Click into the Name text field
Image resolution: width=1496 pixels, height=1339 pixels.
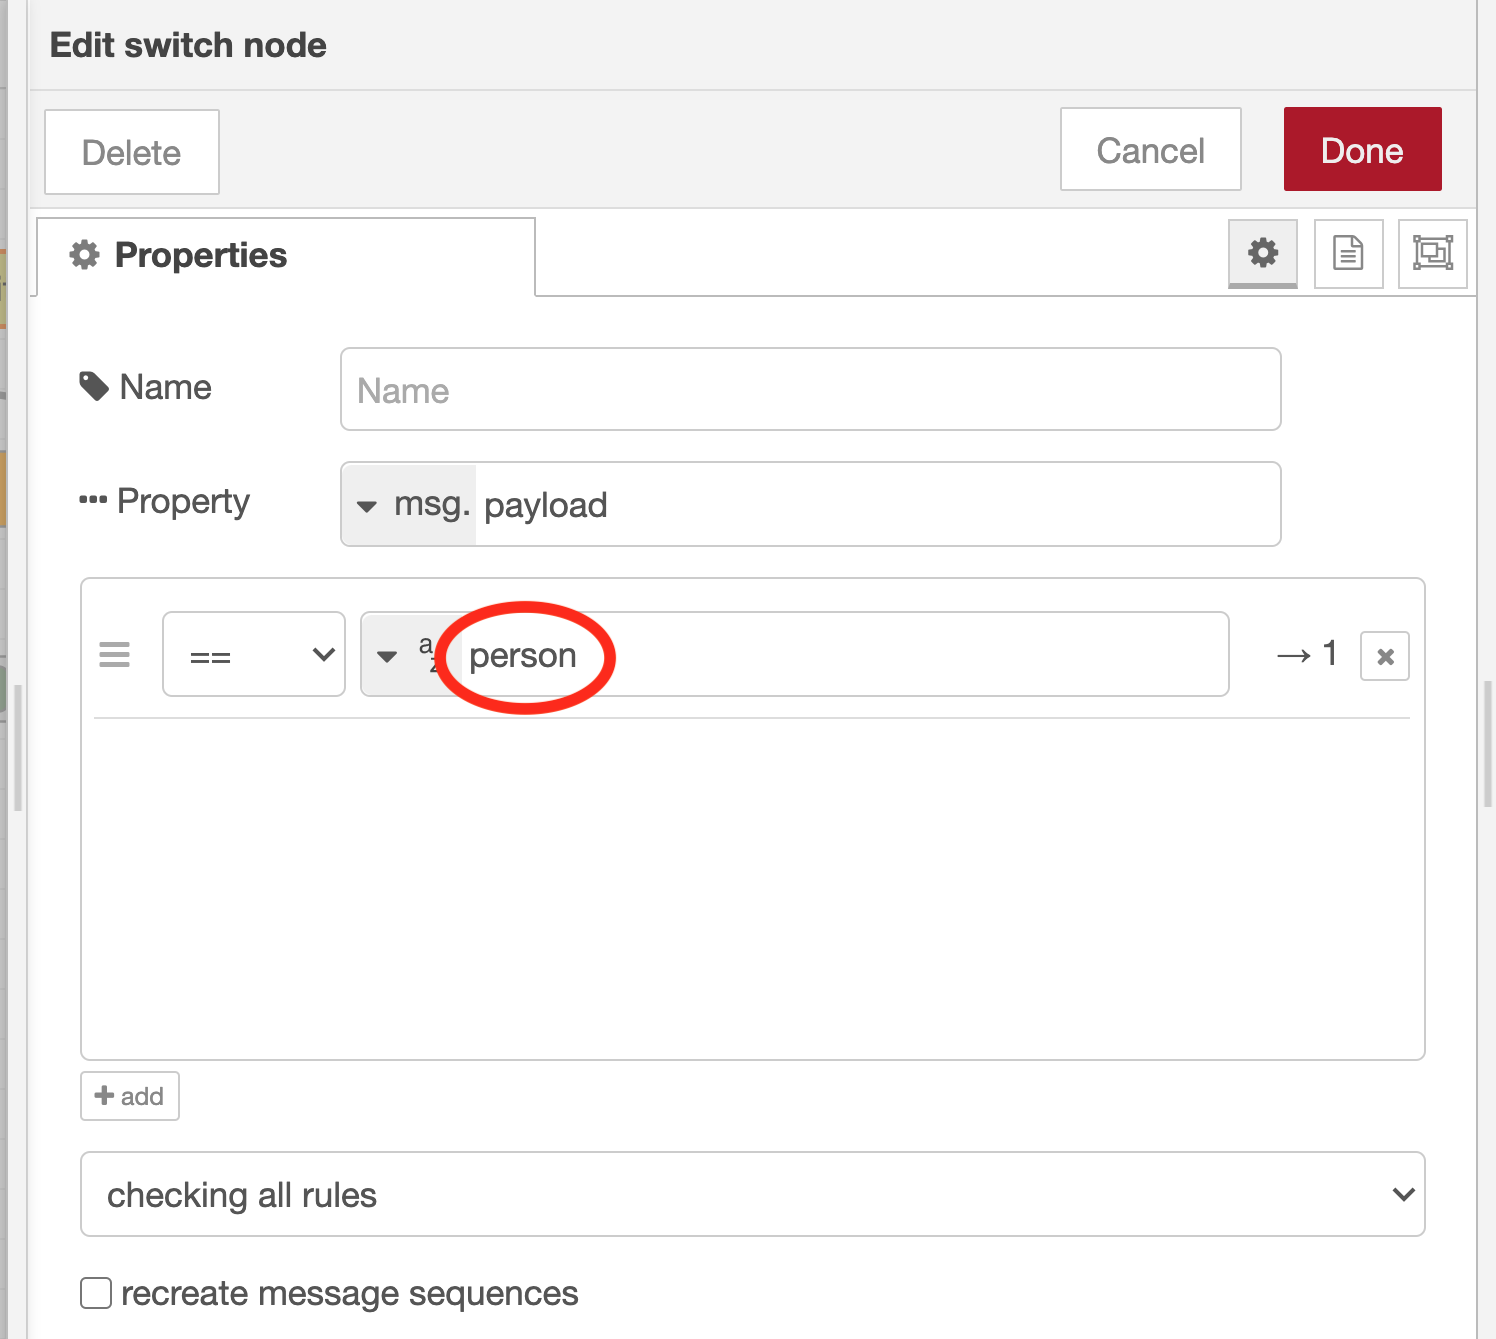810,390
